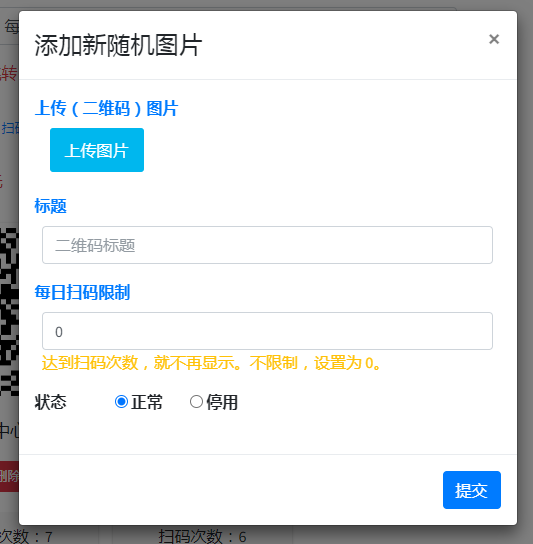Image resolution: width=533 pixels, height=544 pixels.
Task: Submit the form with 提交 button
Action: point(472,490)
